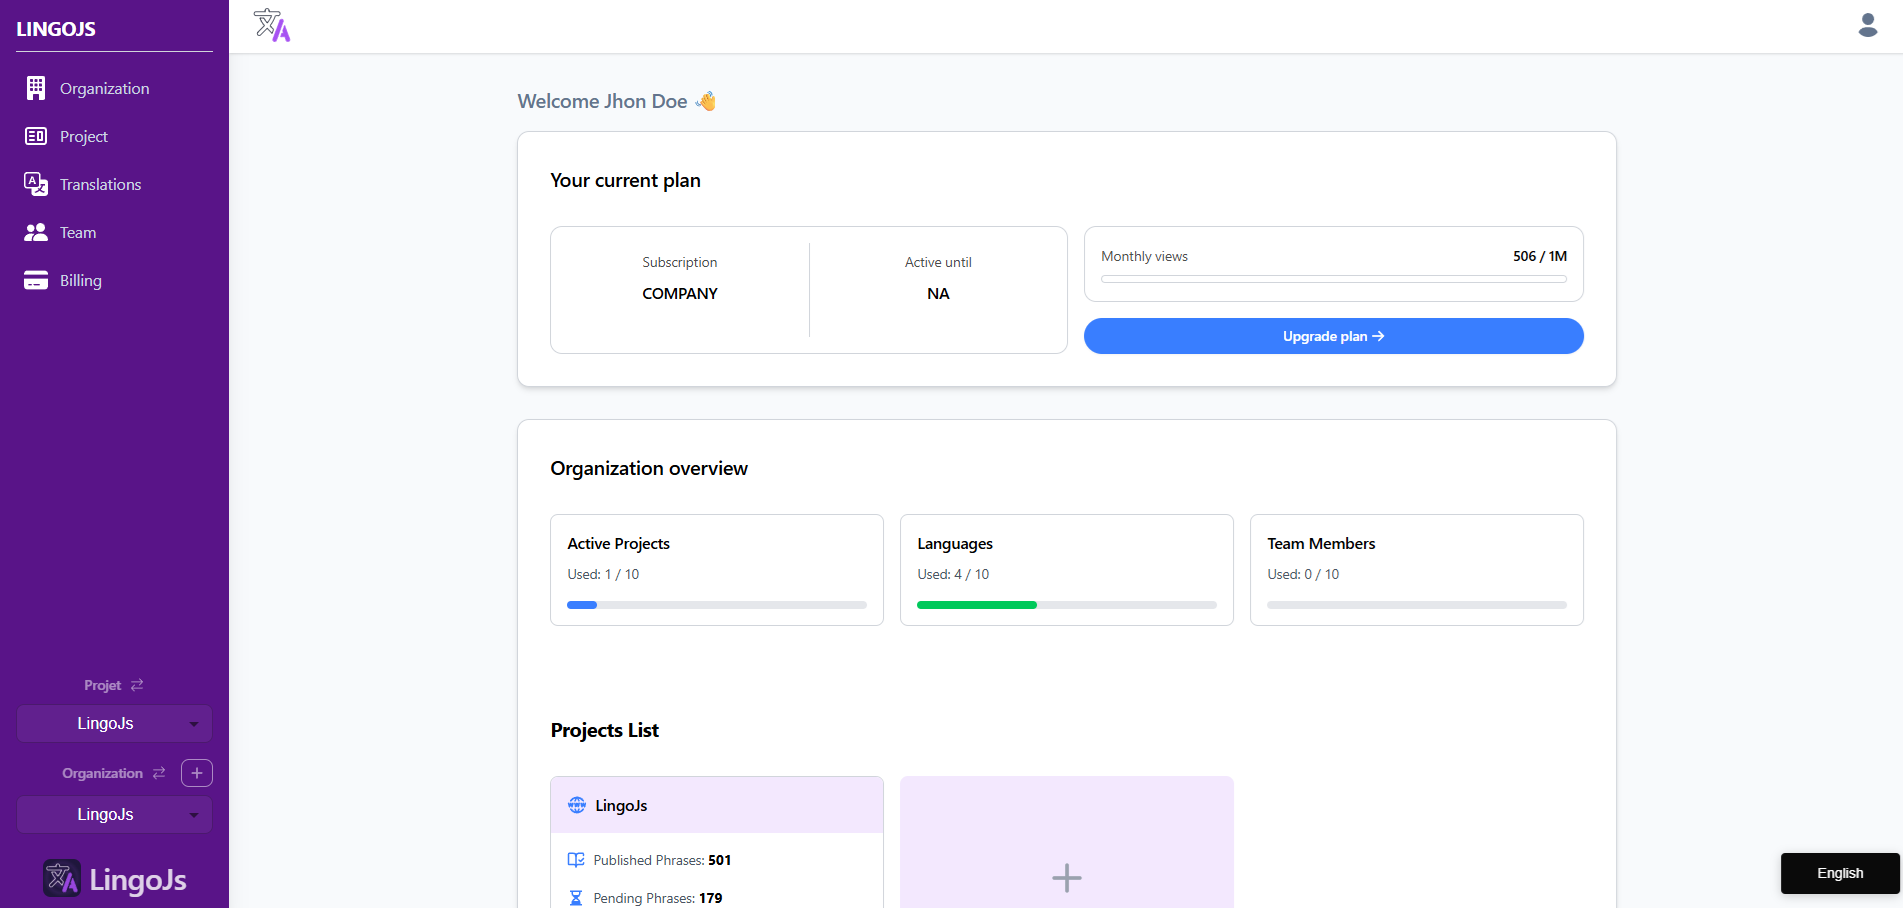This screenshot has width=1903, height=908.
Task: Click the Billing card icon
Action: (36, 280)
